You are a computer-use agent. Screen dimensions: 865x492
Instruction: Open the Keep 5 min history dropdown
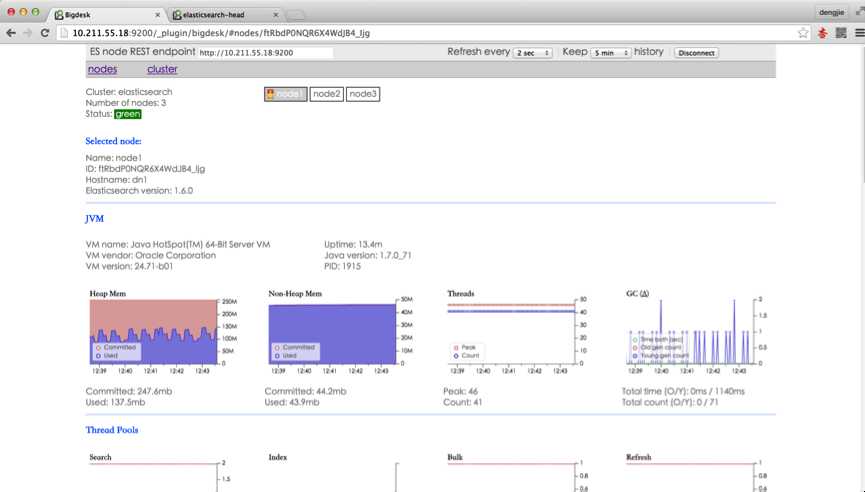tap(610, 52)
